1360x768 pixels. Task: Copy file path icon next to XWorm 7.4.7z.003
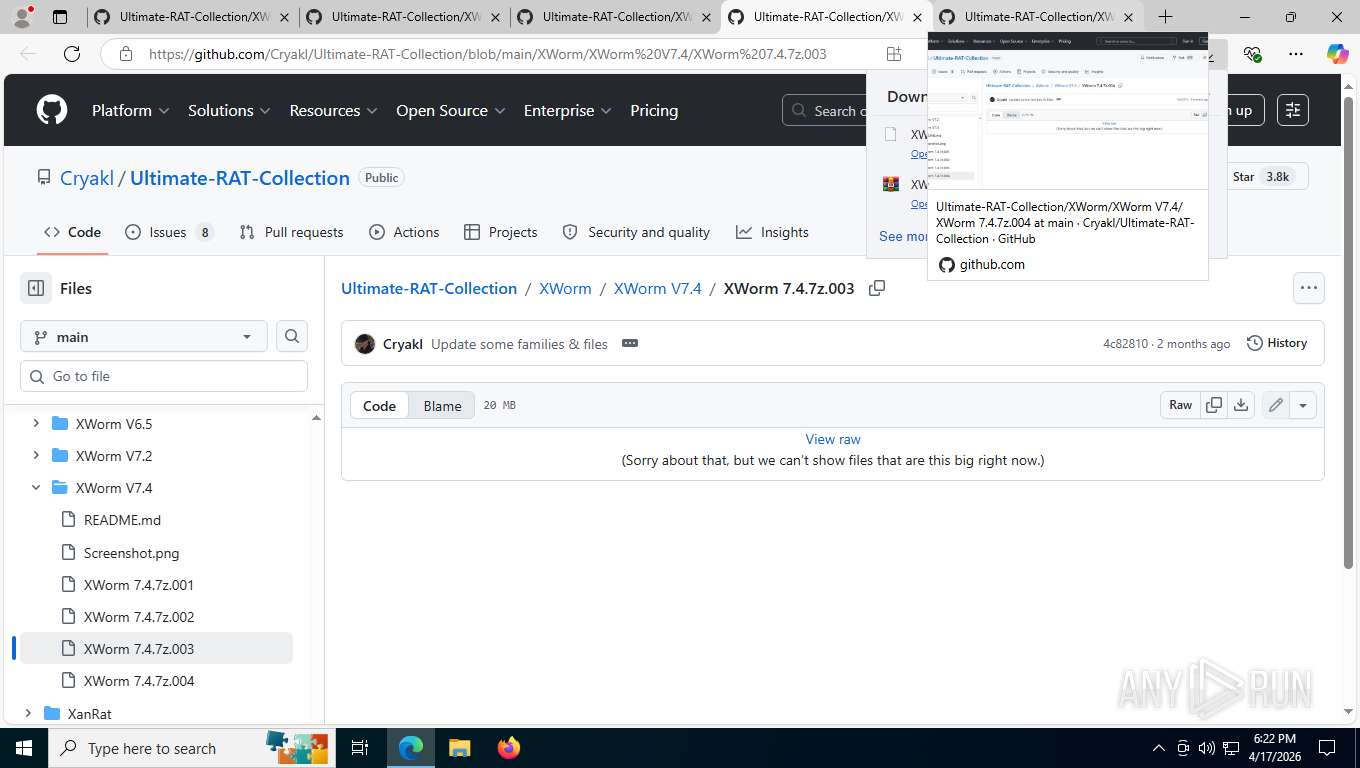click(x=877, y=288)
